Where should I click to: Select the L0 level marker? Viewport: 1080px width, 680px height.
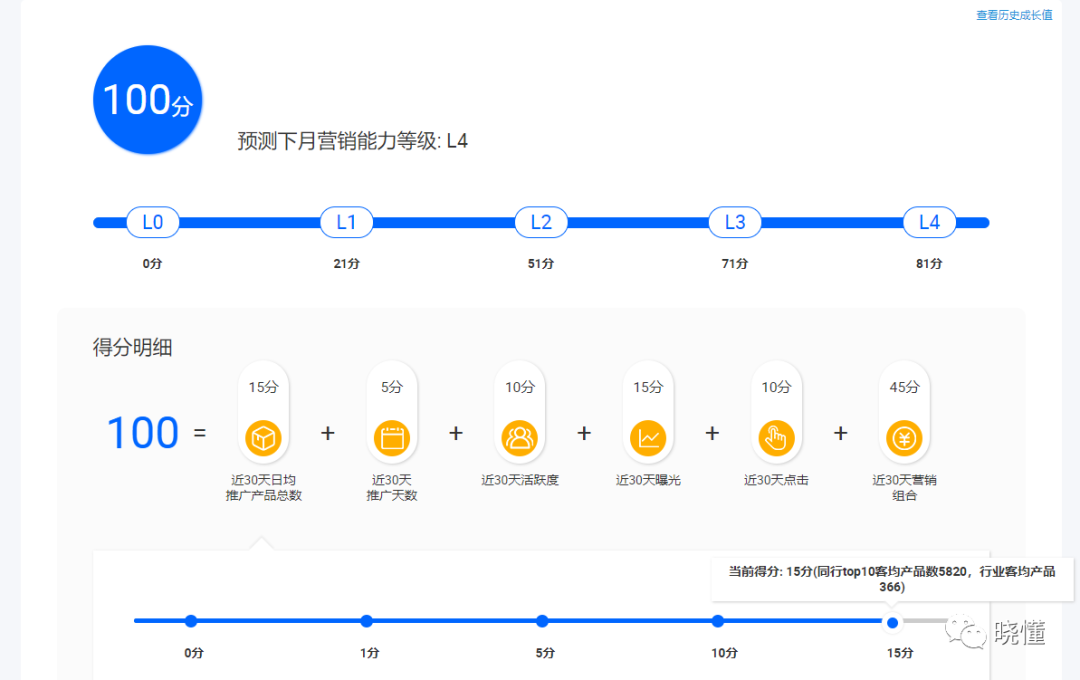[152, 222]
